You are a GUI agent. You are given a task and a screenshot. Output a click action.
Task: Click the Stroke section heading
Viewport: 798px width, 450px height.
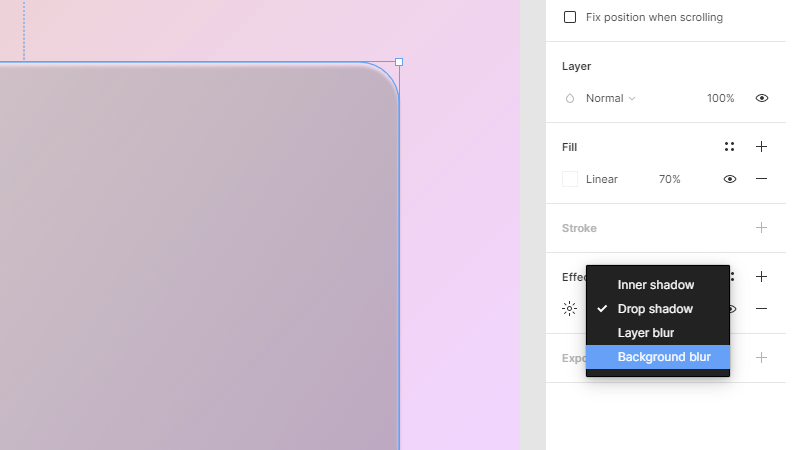(x=579, y=228)
